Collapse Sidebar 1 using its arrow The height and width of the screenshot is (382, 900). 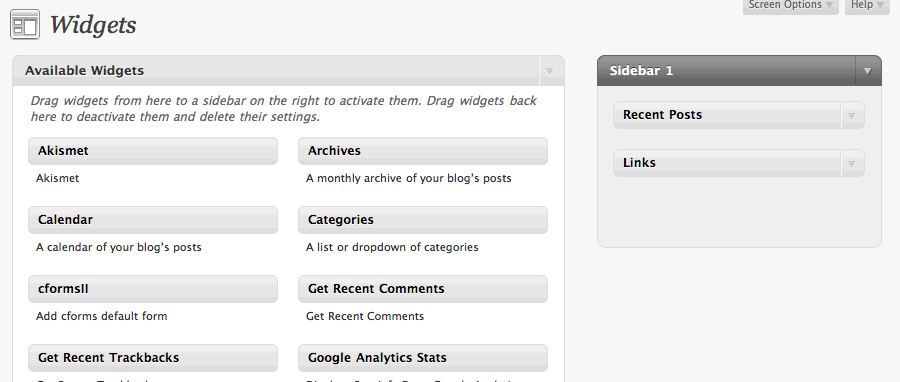[x=867, y=71]
